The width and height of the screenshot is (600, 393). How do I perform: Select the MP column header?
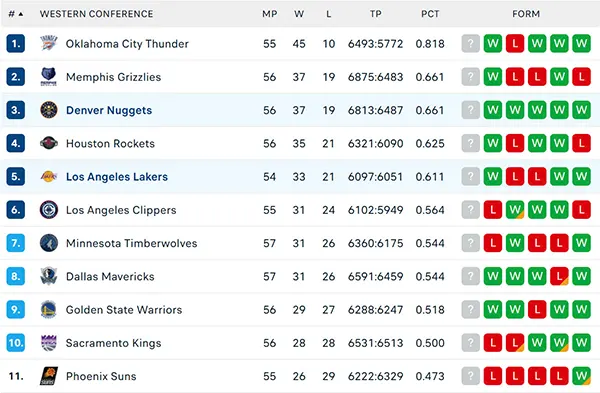(269, 14)
